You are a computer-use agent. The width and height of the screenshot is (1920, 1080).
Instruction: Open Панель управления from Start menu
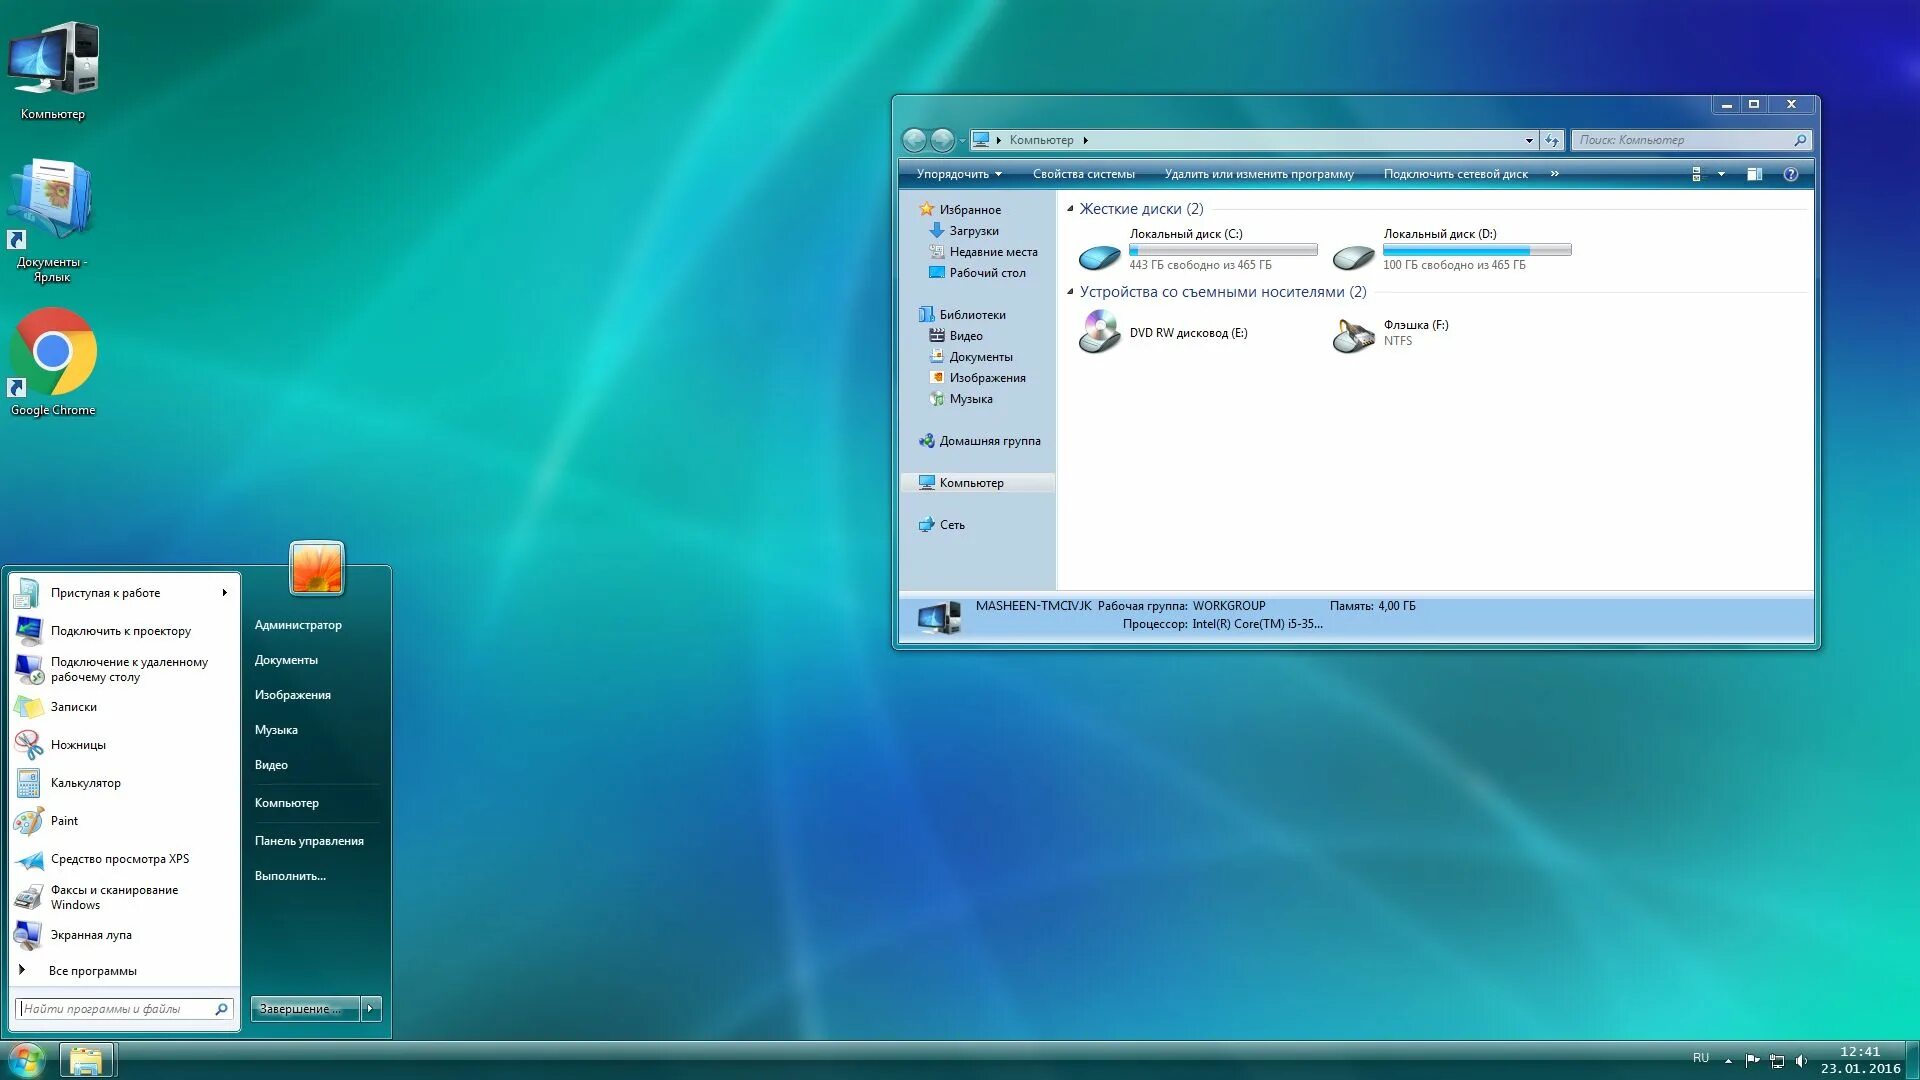309,841
